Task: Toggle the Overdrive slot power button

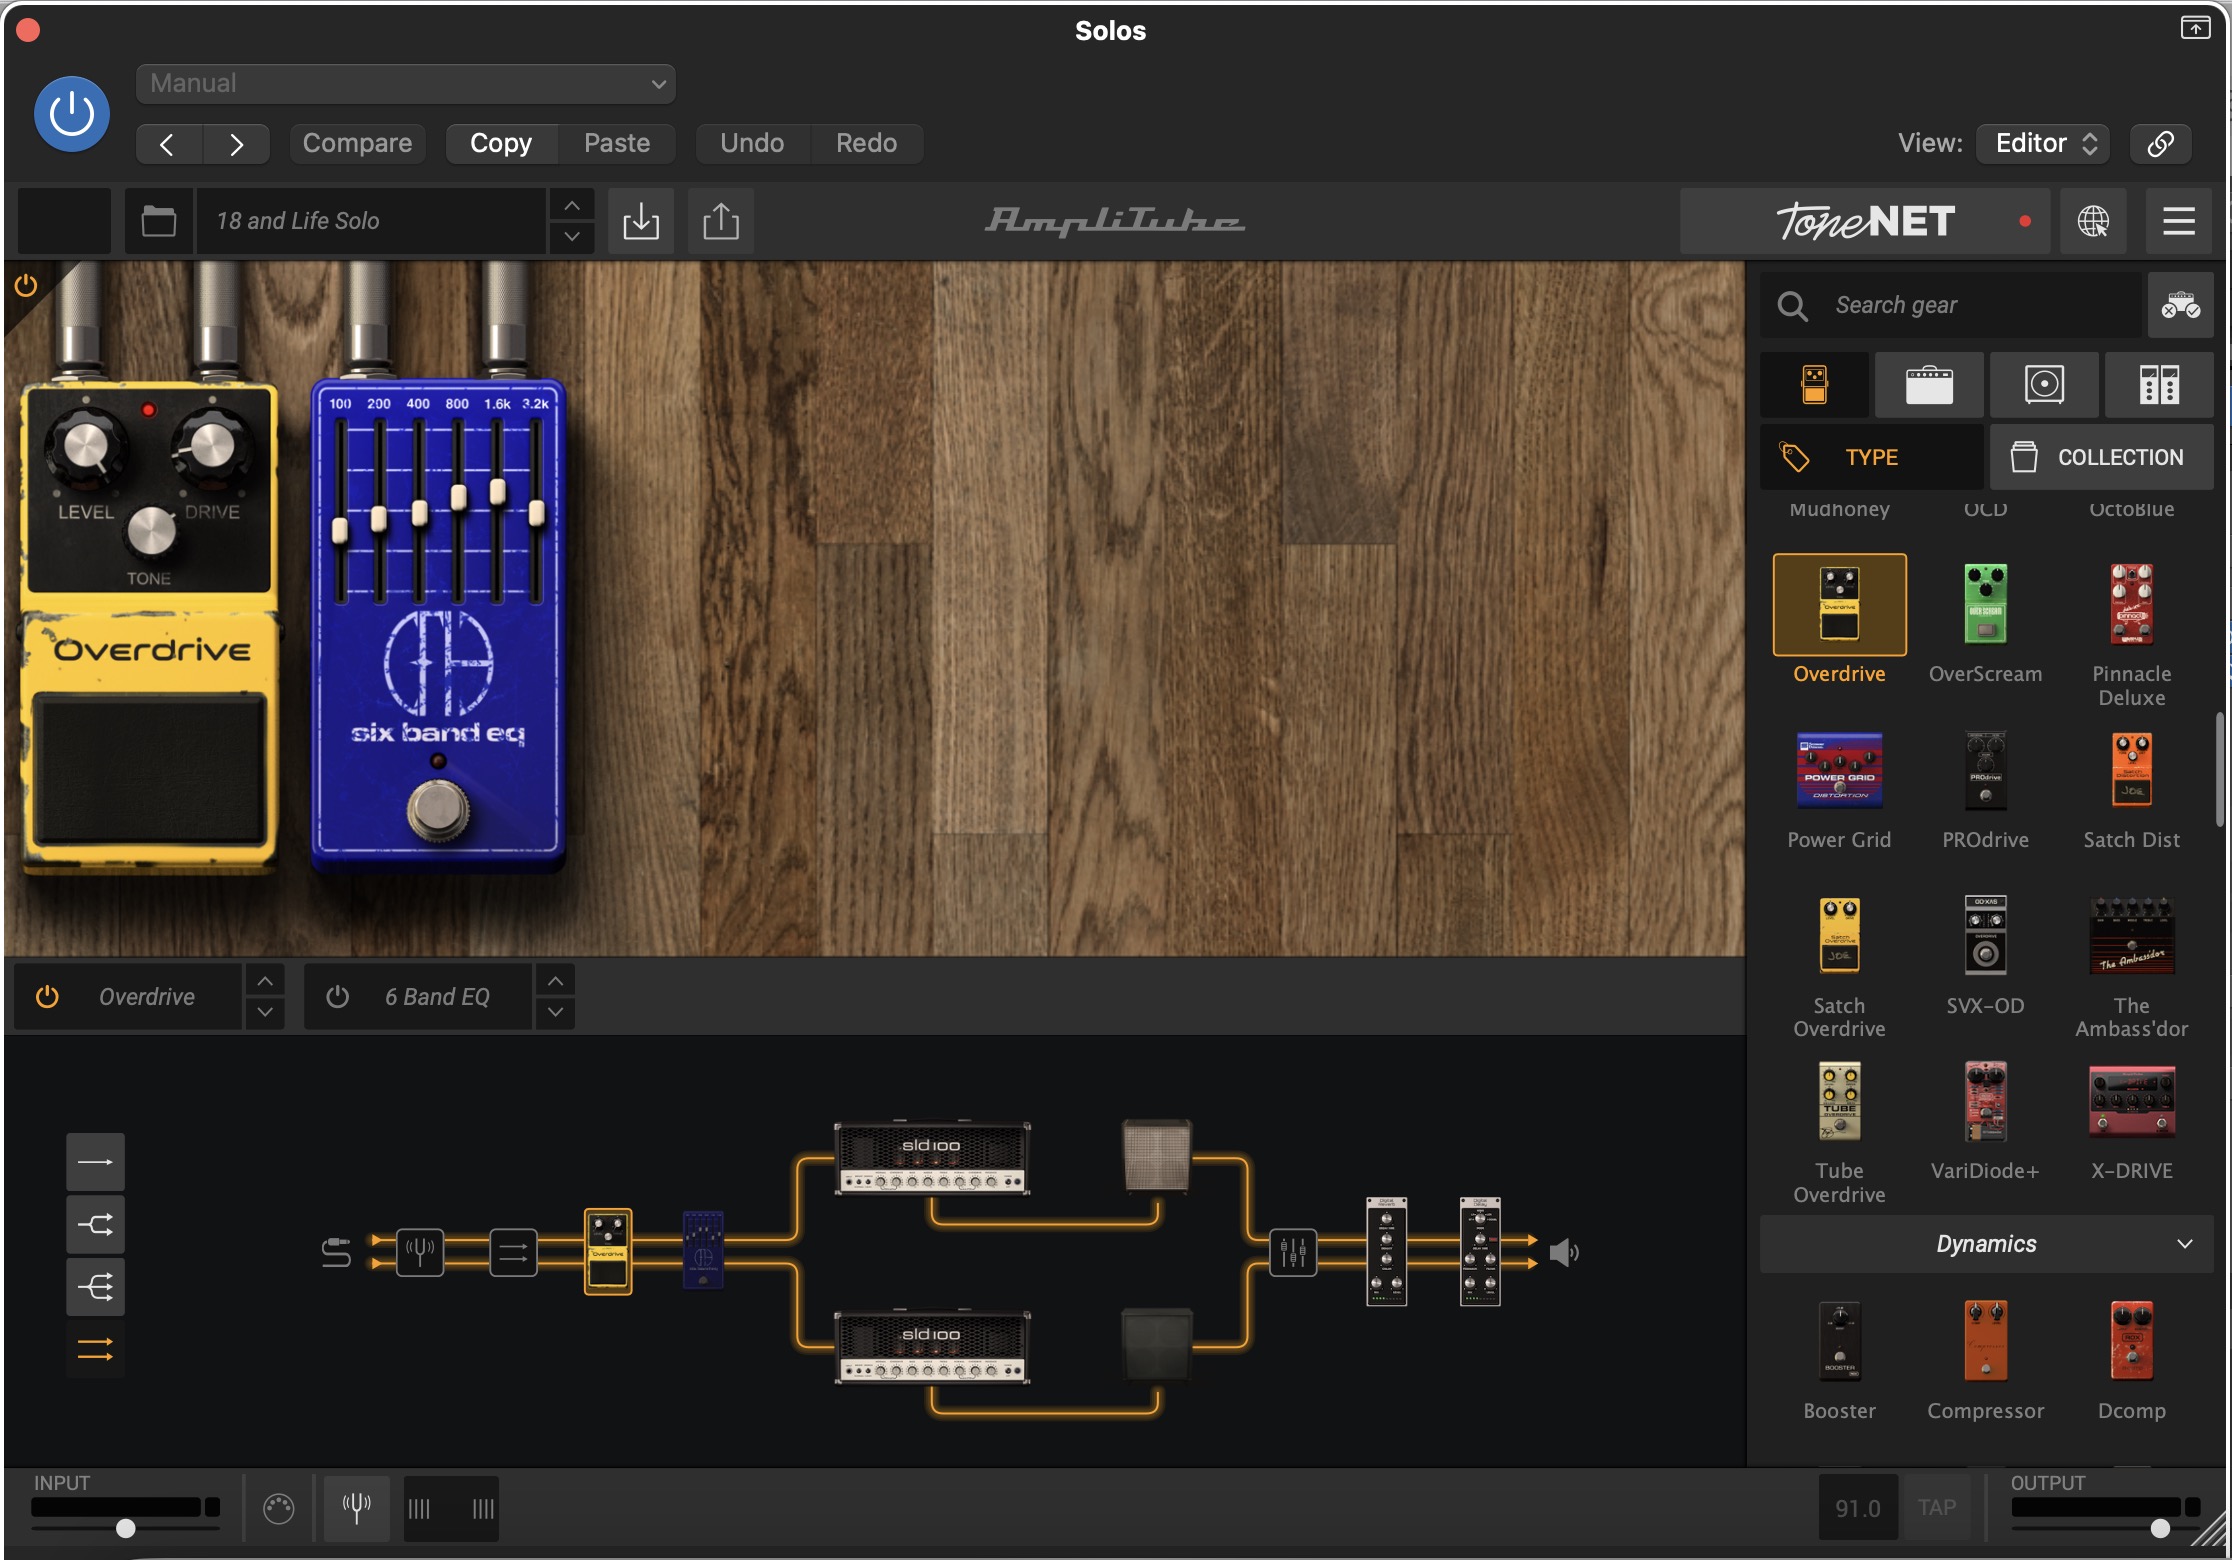Action: 47,997
